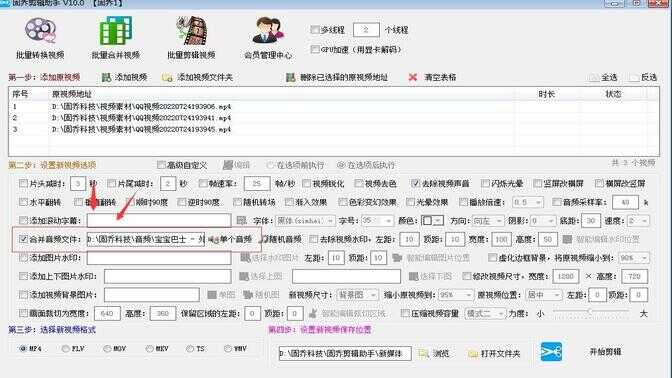Image resolution: width=672 pixels, height=378 pixels.
Task: Click the 浏览 browse button
Action: 434,354
